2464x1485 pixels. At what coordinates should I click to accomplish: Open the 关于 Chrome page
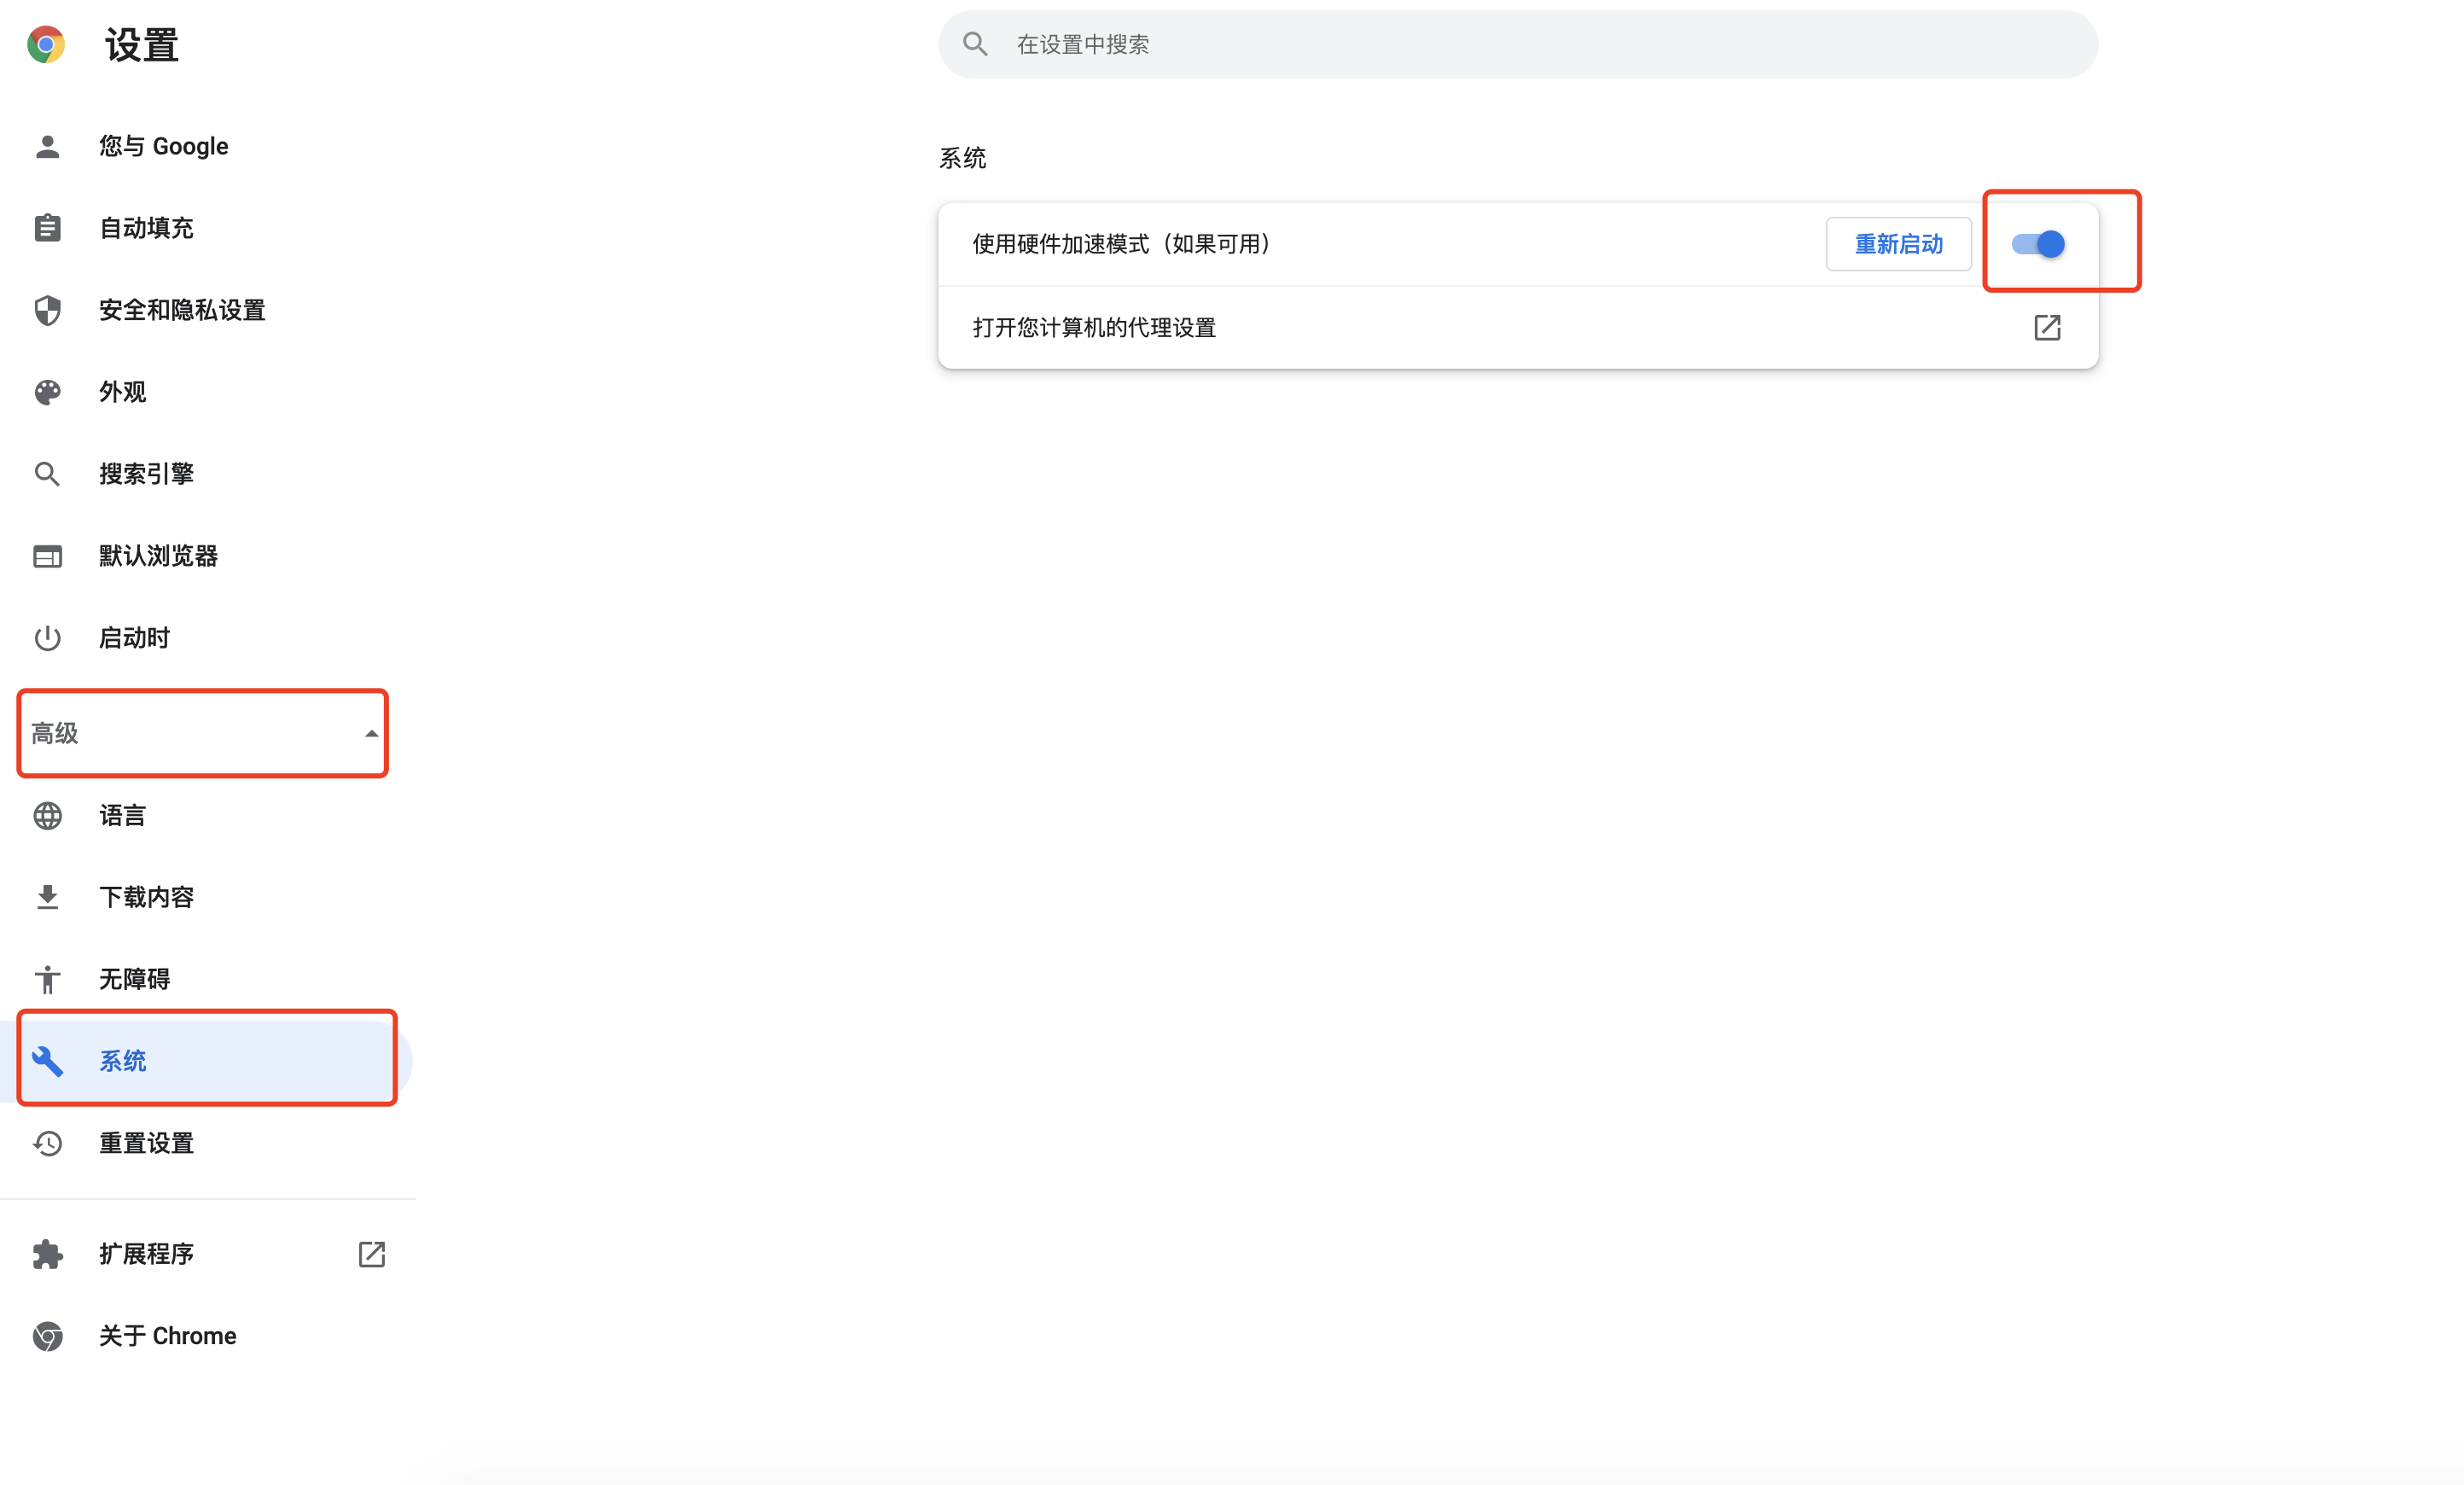point(167,1336)
